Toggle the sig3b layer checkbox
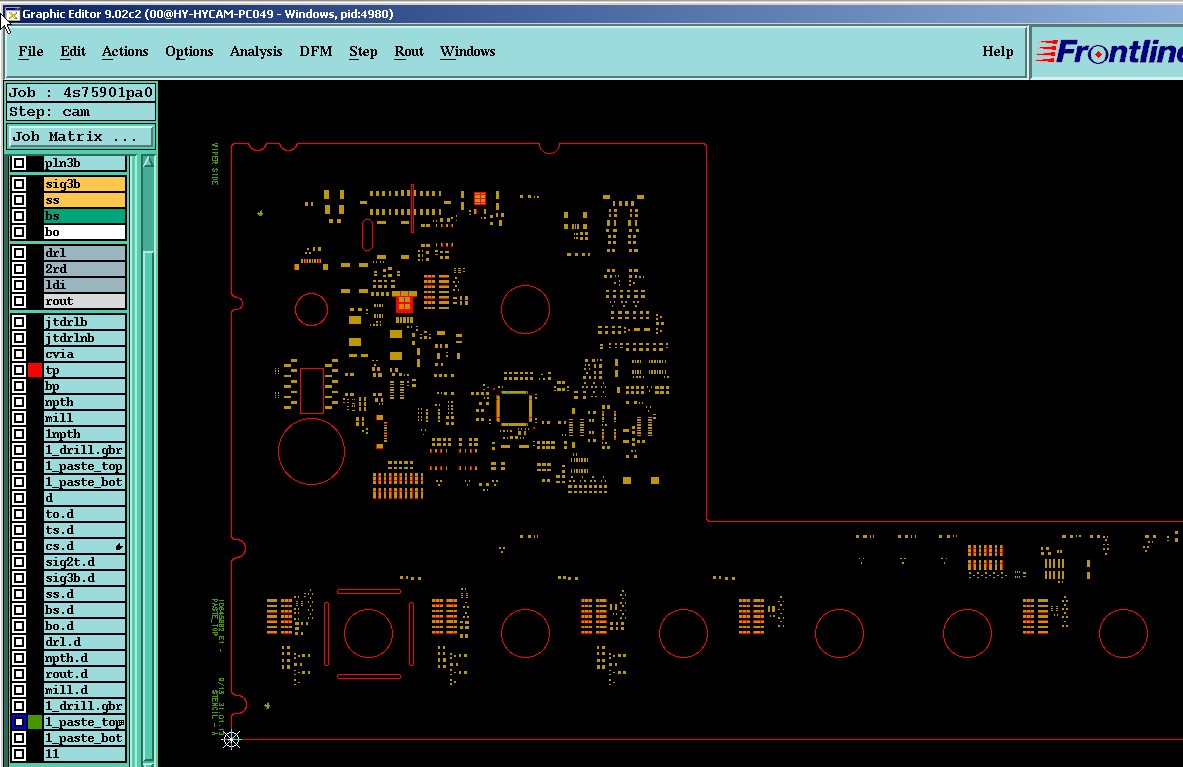 20,184
